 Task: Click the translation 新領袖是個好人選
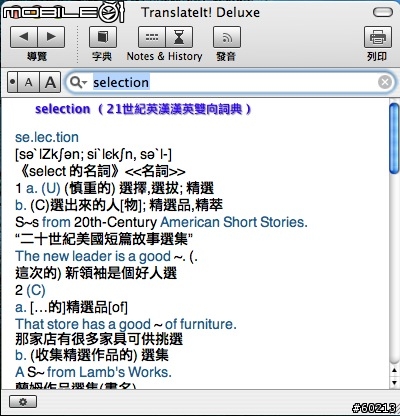tap(121, 273)
